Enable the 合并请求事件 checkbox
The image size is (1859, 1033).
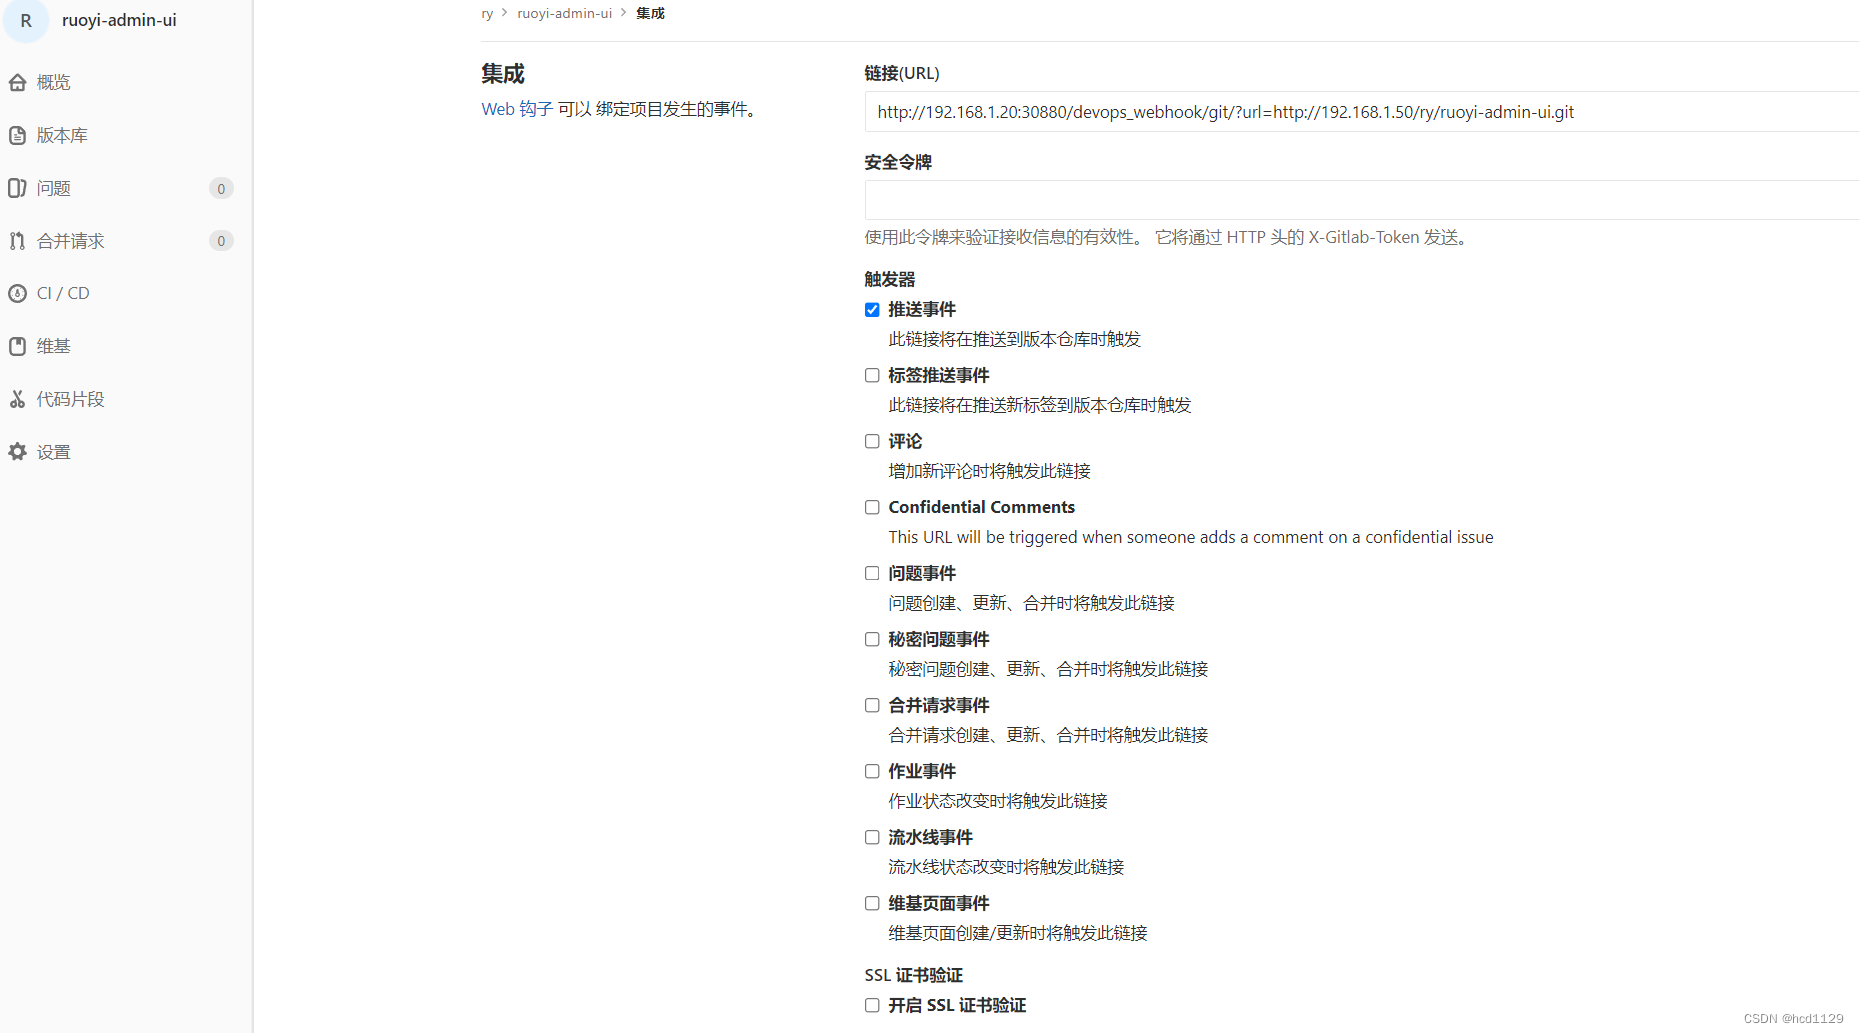pos(872,706)
